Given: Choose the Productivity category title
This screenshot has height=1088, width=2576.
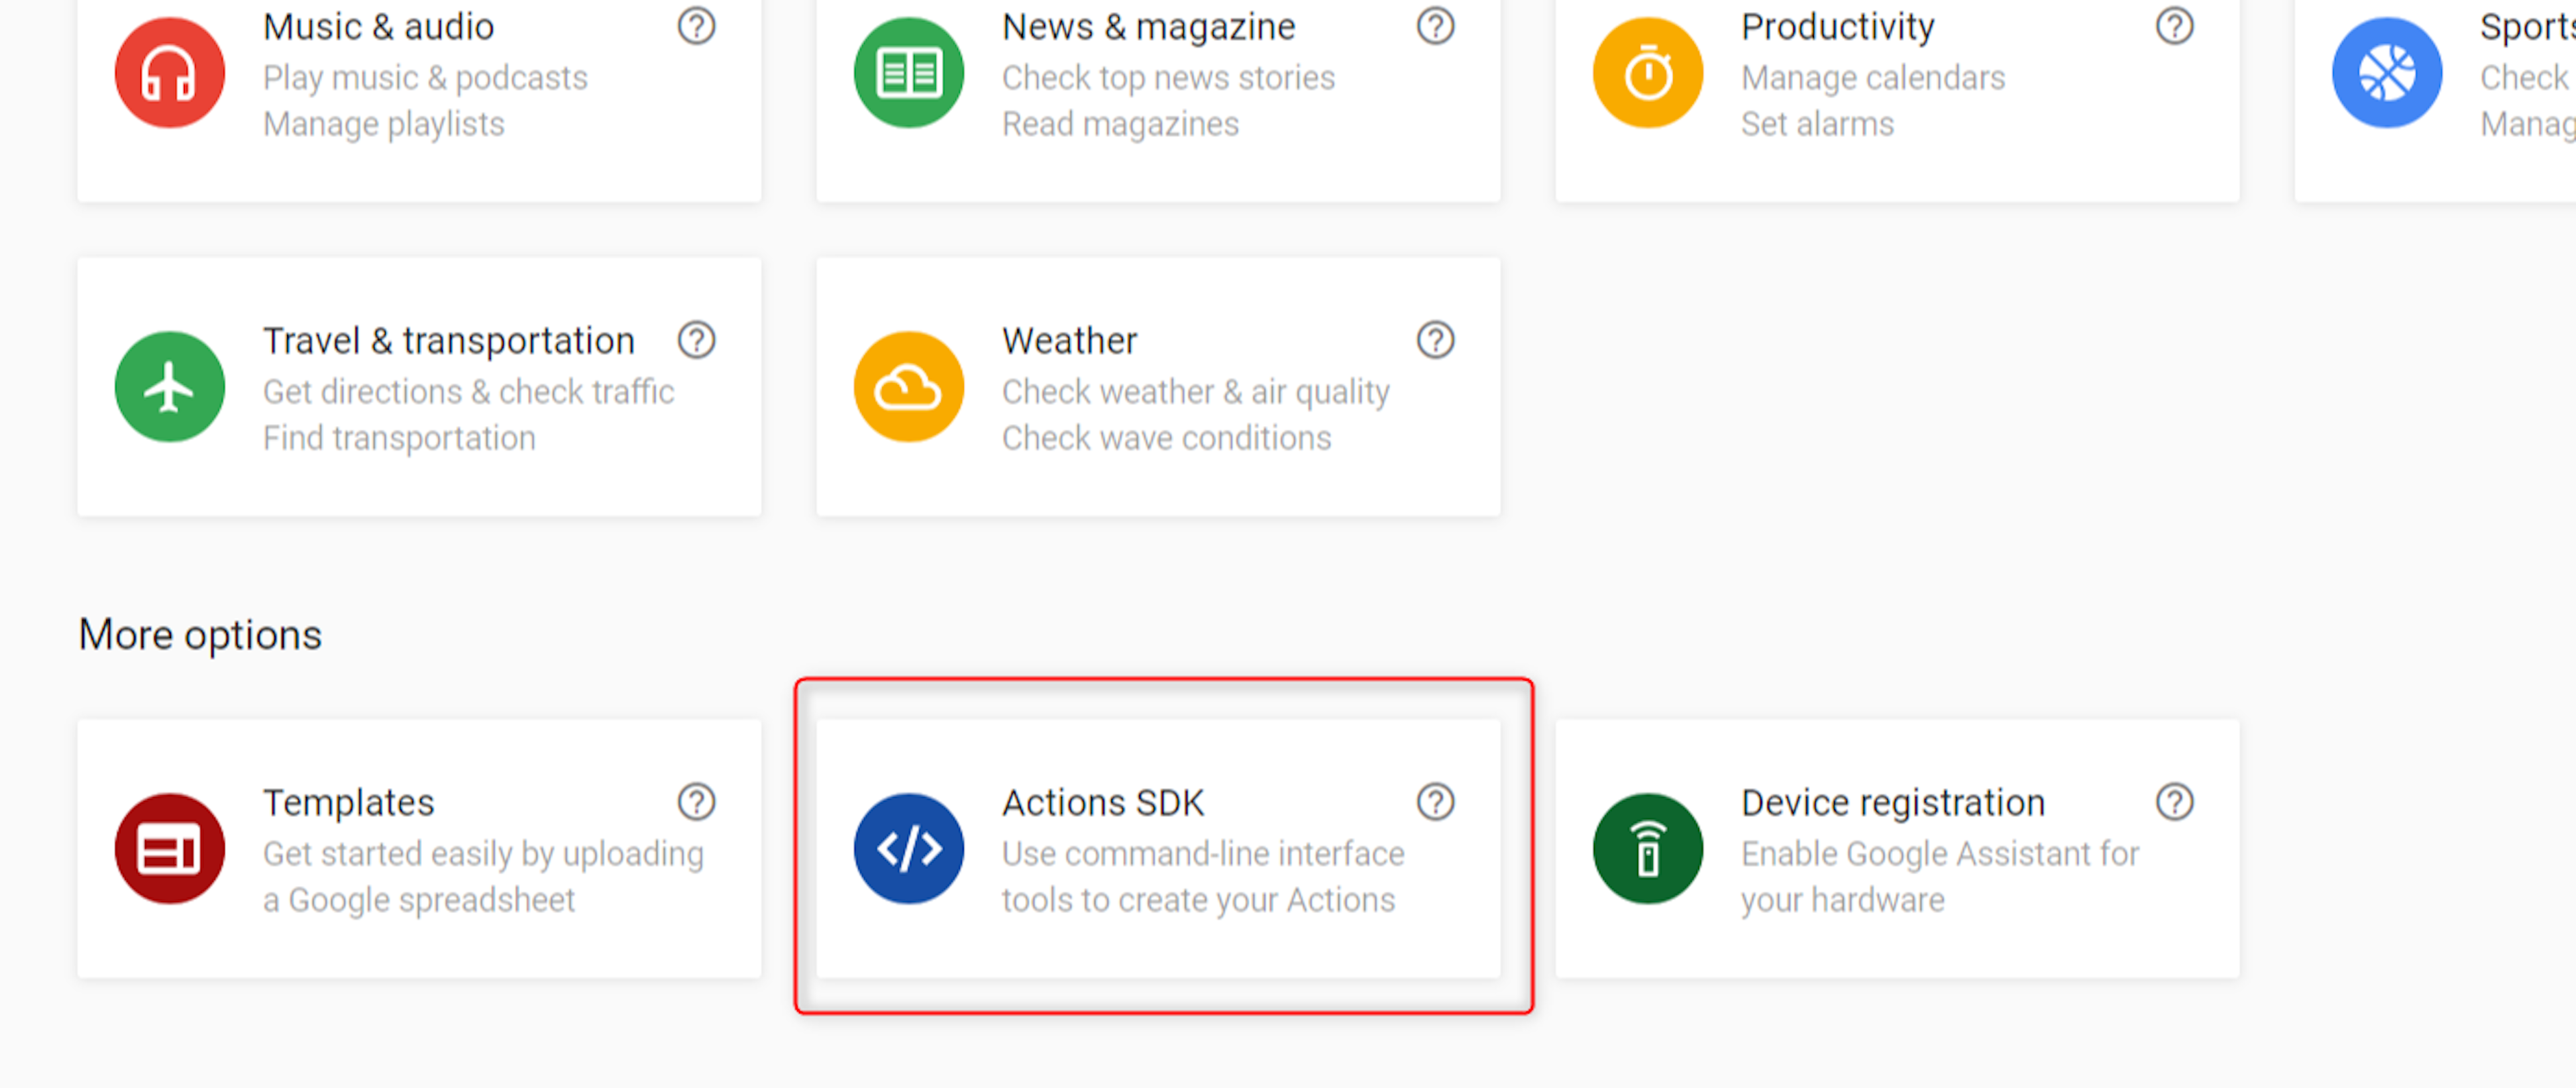Looking at the screenshot, I should pyautogui.click(x=1837, y=27).
